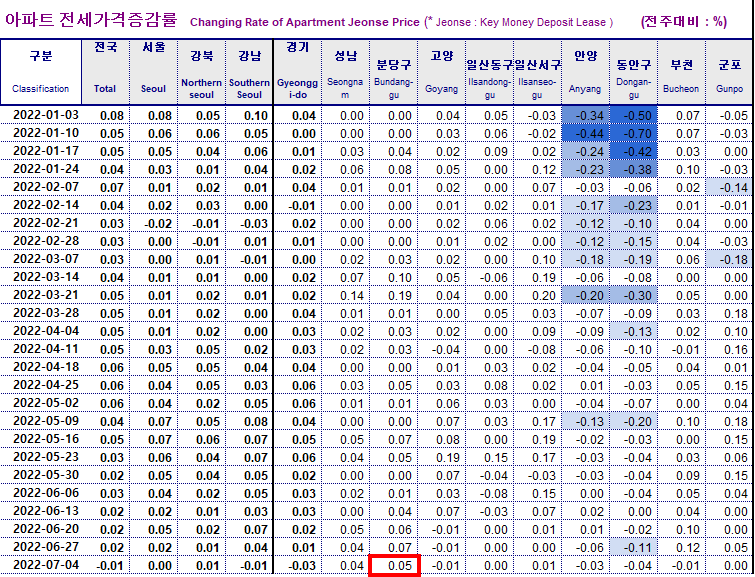Select the date cell 2022-03-07

41,259
